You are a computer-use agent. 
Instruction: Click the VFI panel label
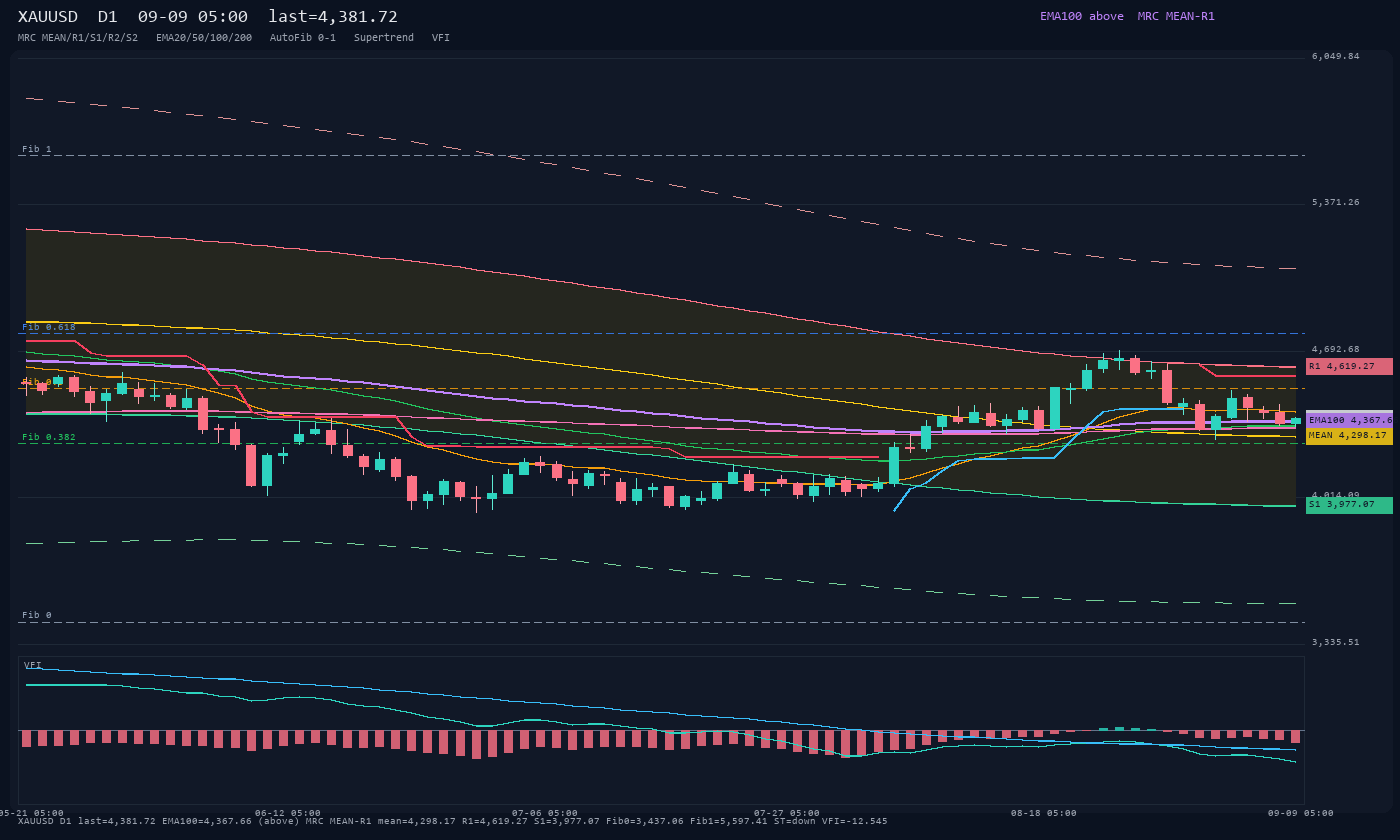click(x=33, y=665)
